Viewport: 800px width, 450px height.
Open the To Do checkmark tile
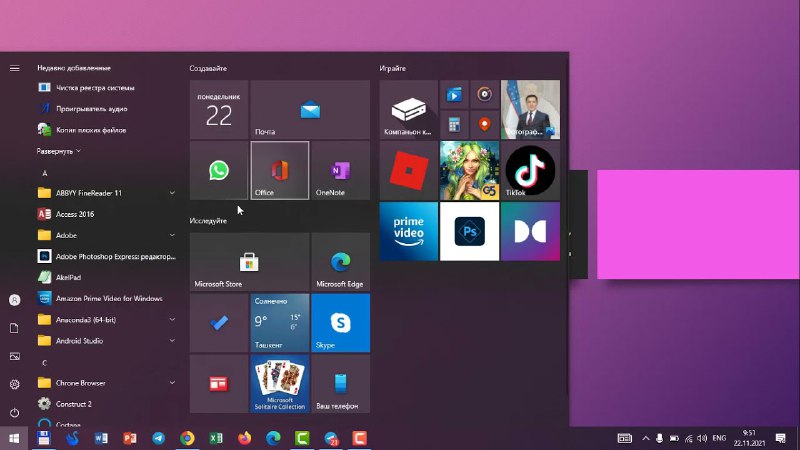(219, 322)
